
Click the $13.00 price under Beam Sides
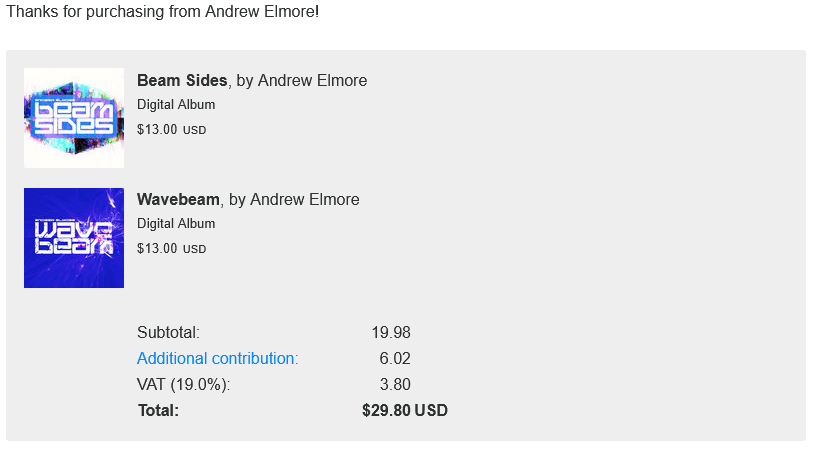pyautogui.click(x=157, y=129)
